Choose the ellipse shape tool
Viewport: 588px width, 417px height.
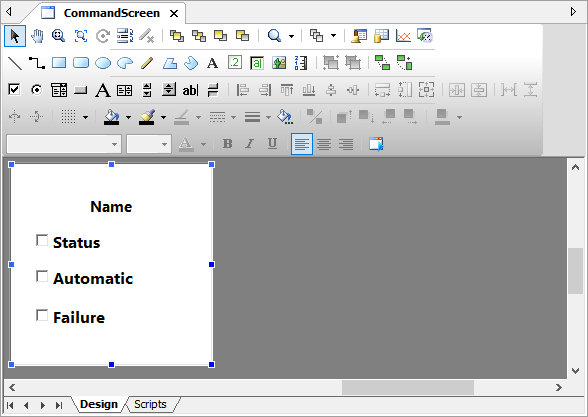click(x=103, y=63)
